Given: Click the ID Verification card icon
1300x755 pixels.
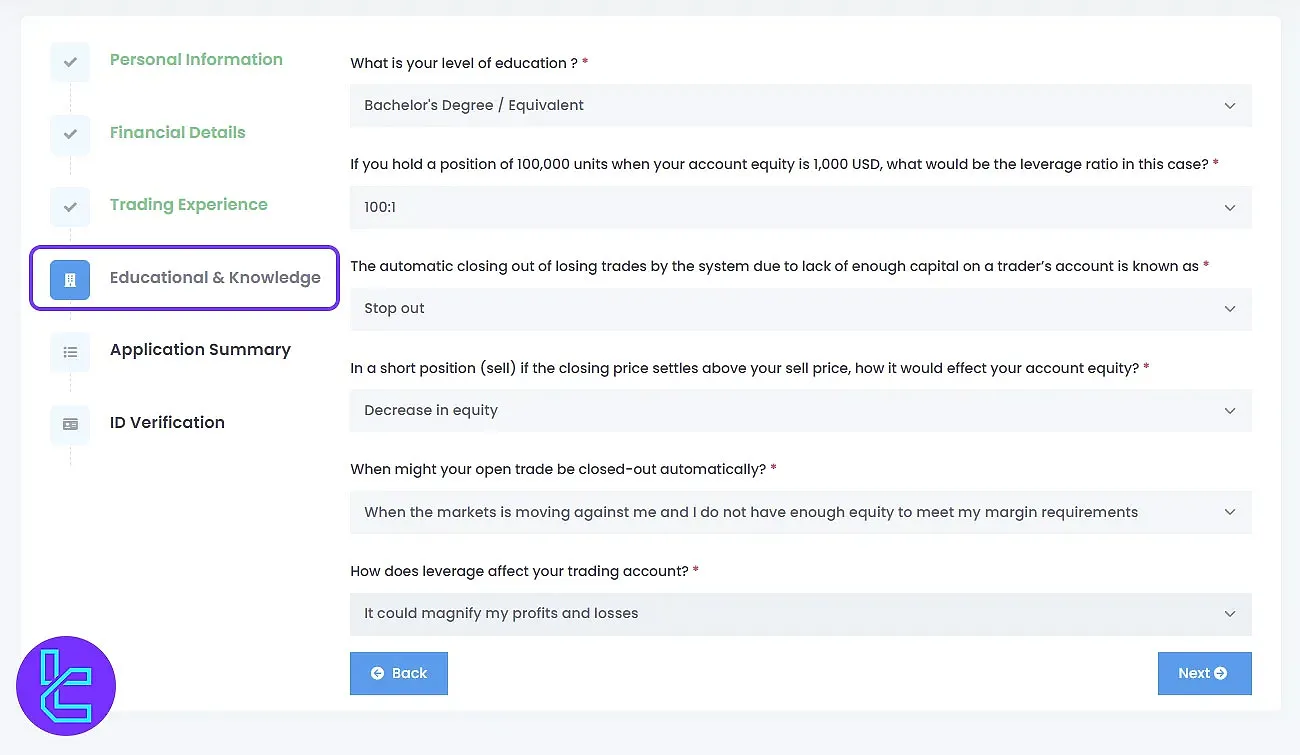Looking at the screenshot, I should [69, 424].
